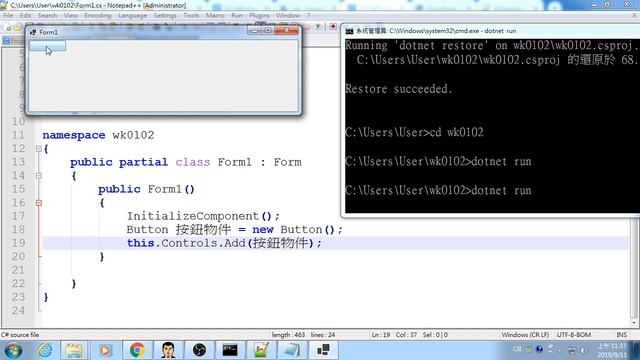
Task: Click the 'namespace' keyword on line 11
Action: 74,135
